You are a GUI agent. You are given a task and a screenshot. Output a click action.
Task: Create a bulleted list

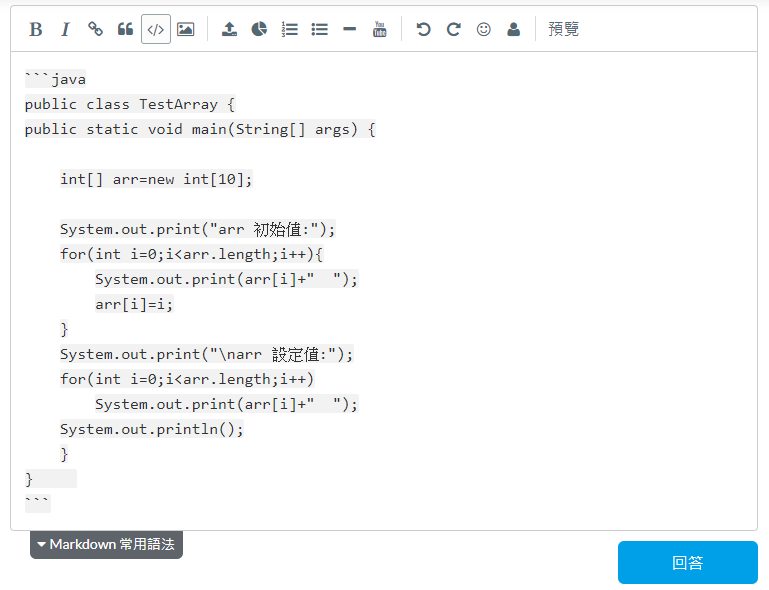click(x=319, y=29)
